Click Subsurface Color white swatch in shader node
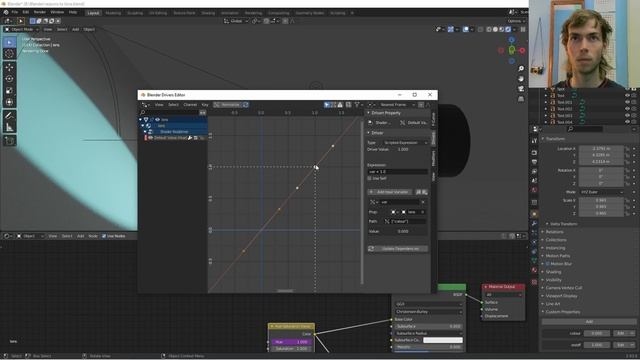The image size is (640, 360). [443, 340]
